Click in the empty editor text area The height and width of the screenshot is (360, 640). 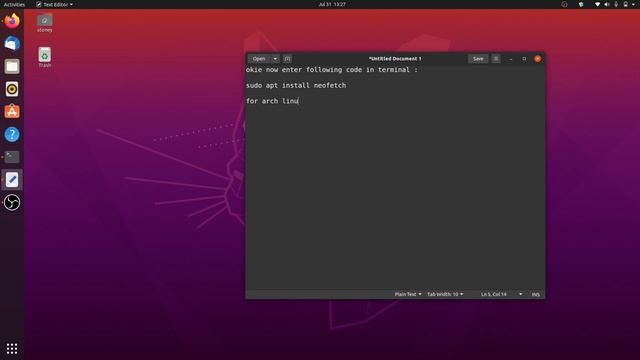pyautogui.click(x=395, y=196)
